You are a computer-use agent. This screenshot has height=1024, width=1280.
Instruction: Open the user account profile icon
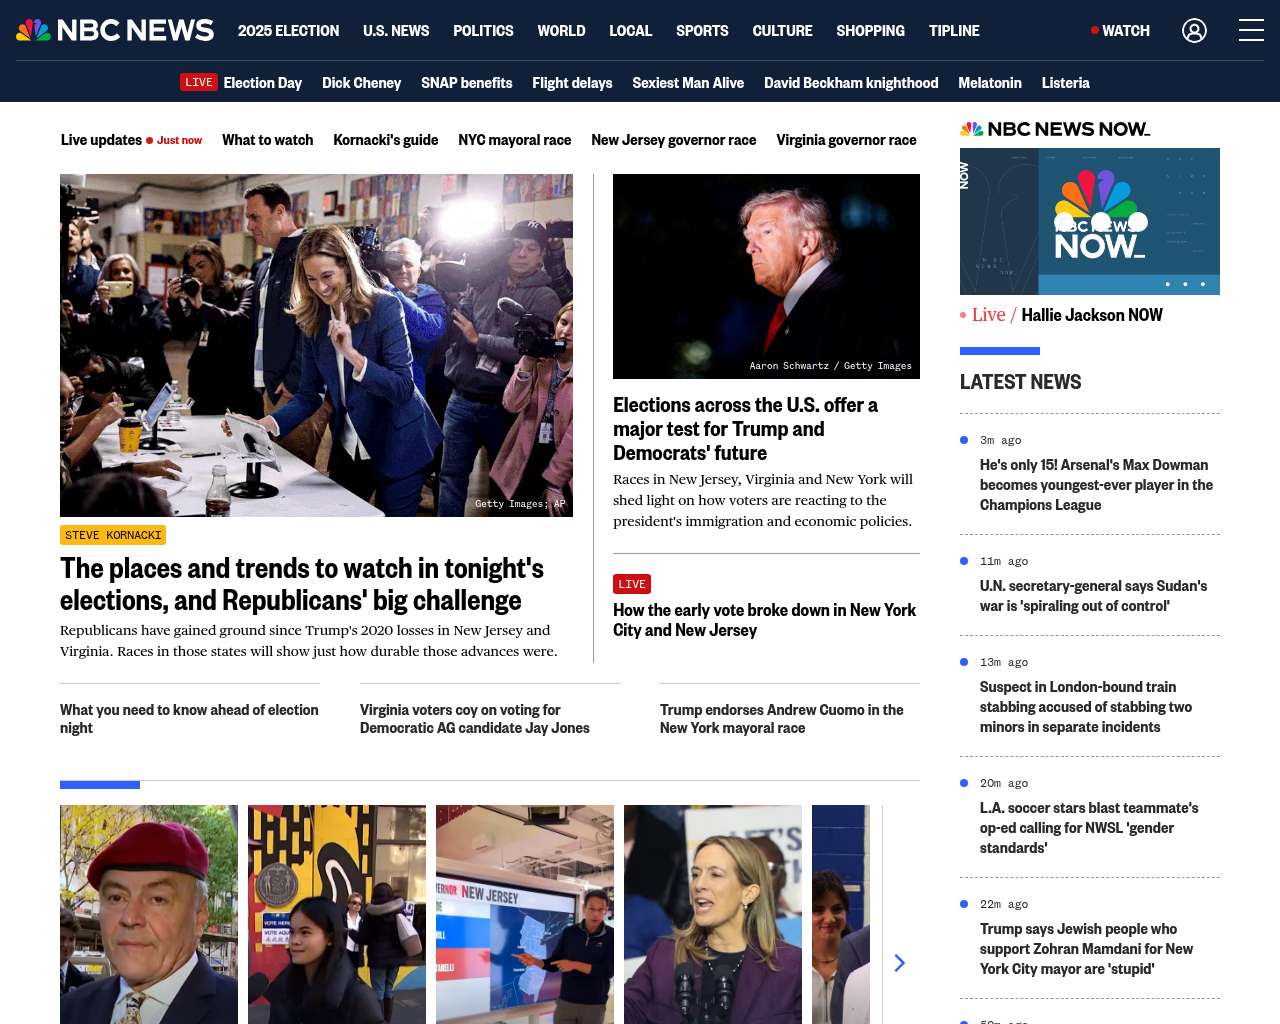coord(1194,31)
